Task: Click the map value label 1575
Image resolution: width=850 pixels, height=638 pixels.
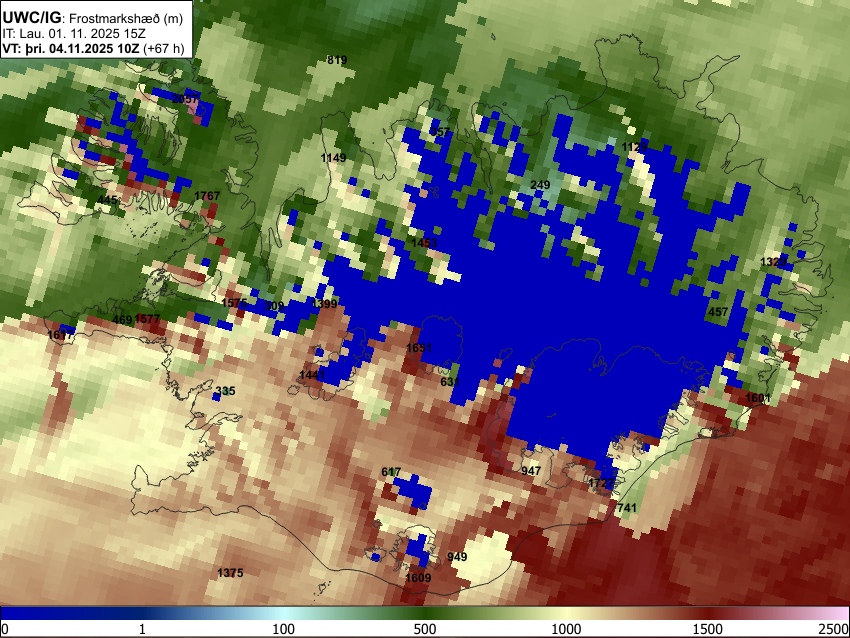Action: pyautogui.click(x=234, y=304)
